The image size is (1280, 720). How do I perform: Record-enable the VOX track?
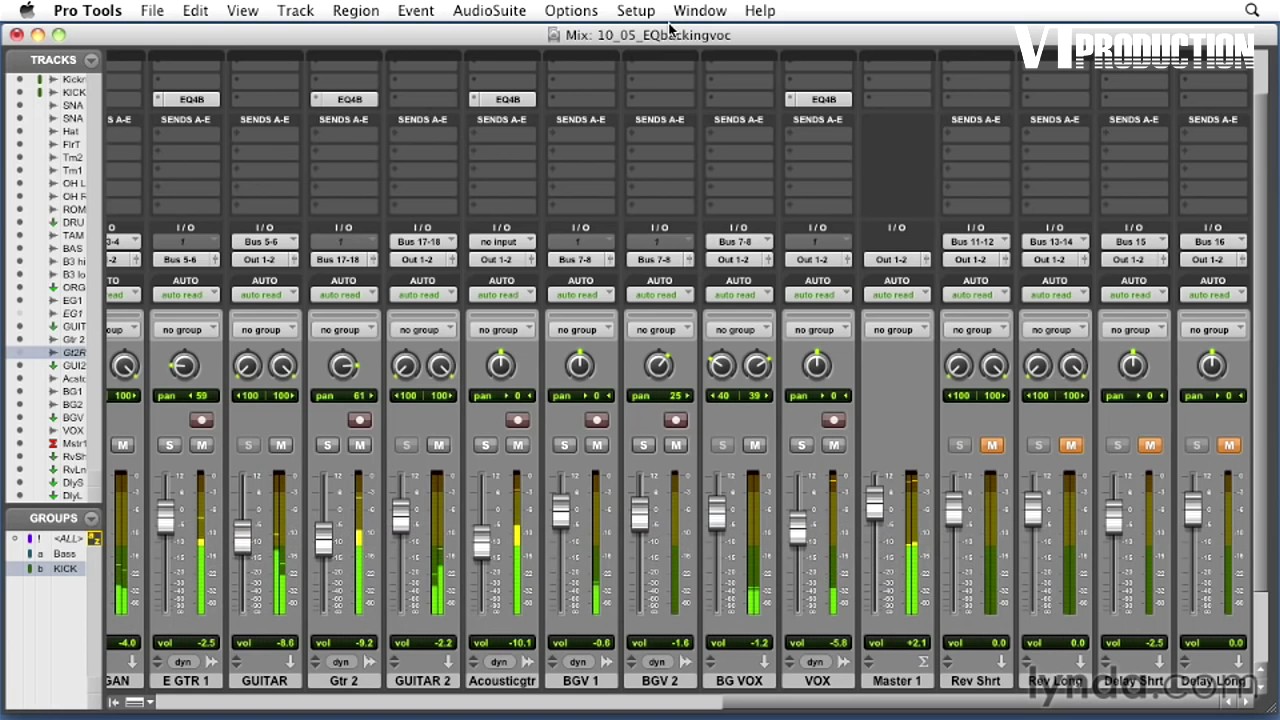(x=834, y=420)
